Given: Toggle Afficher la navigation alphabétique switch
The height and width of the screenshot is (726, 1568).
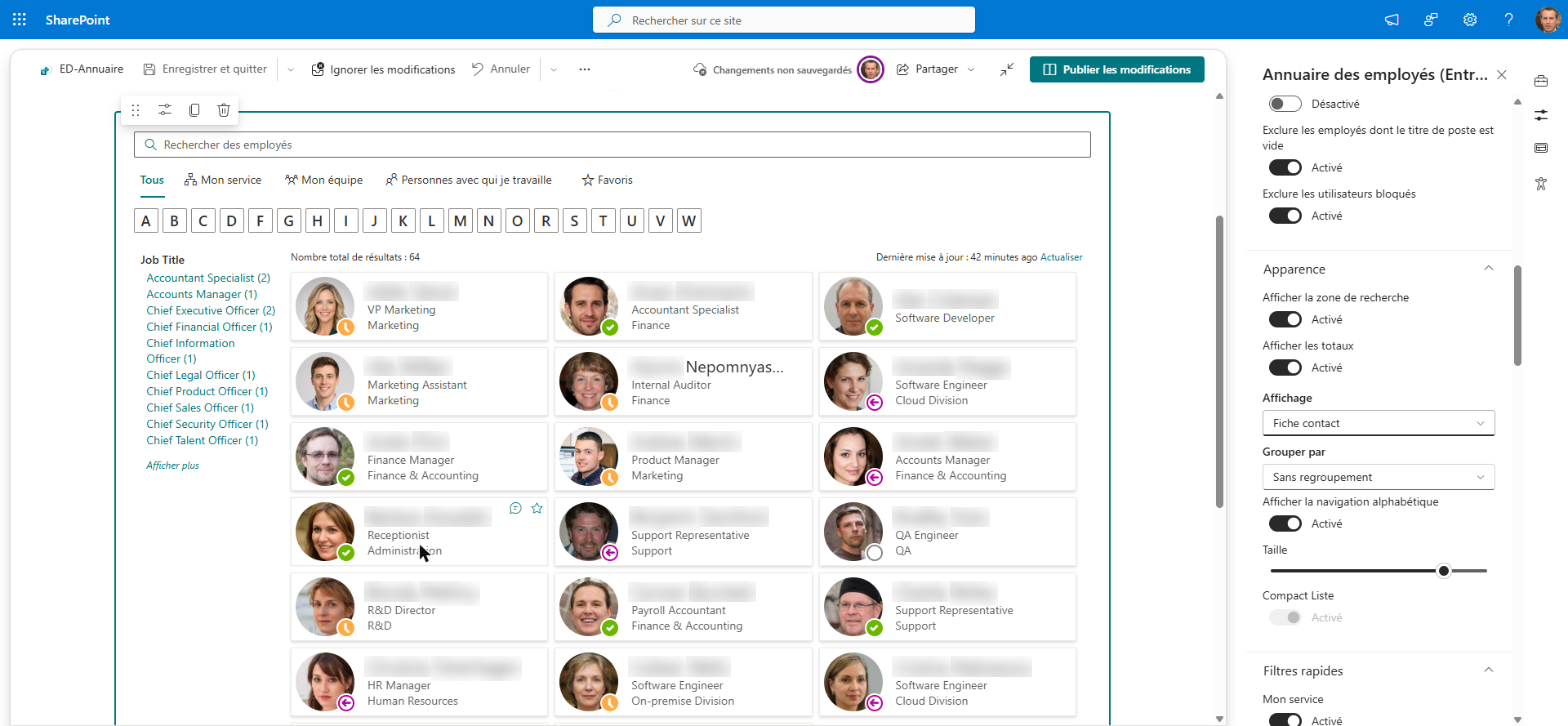Looking at the screenshot, I should pos(1285,523).
